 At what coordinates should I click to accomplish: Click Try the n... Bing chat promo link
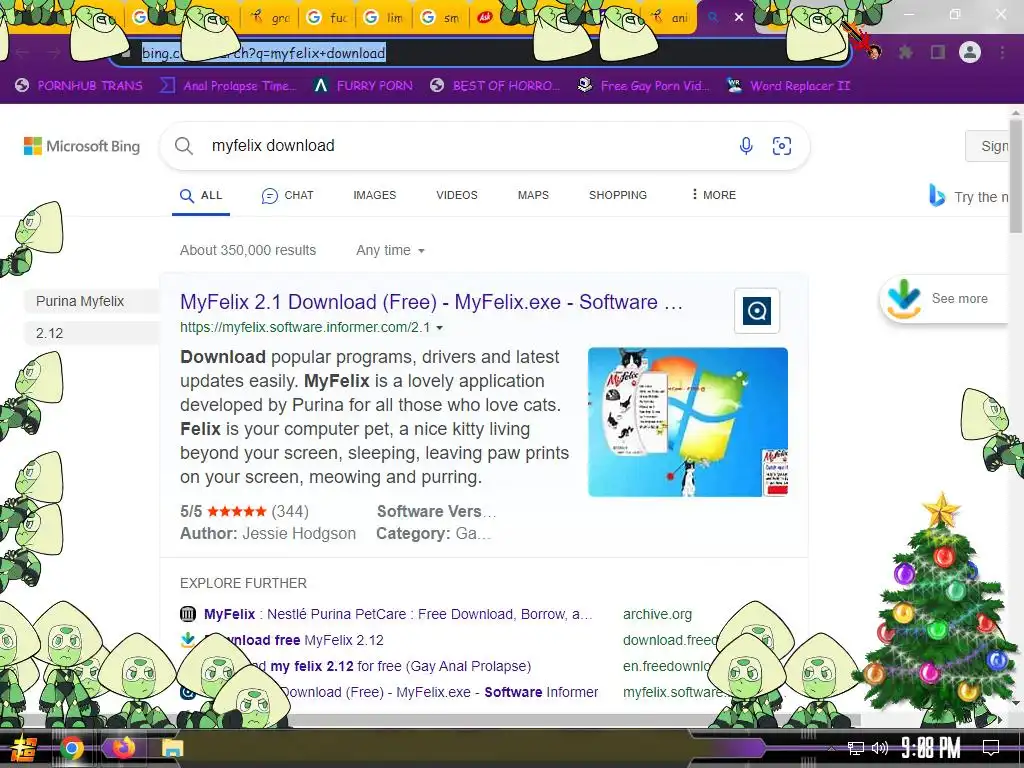tap(982, 197)
